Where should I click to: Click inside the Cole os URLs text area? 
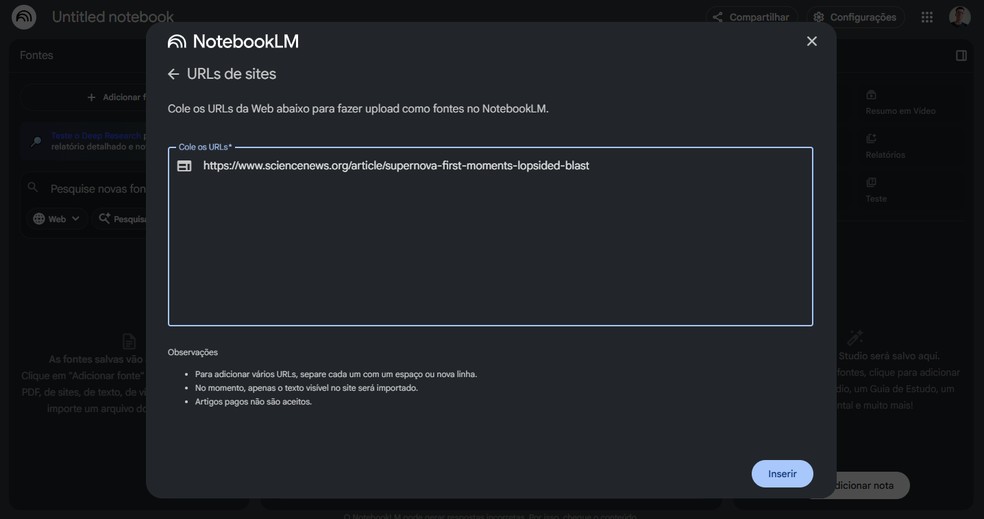point(490,250)
